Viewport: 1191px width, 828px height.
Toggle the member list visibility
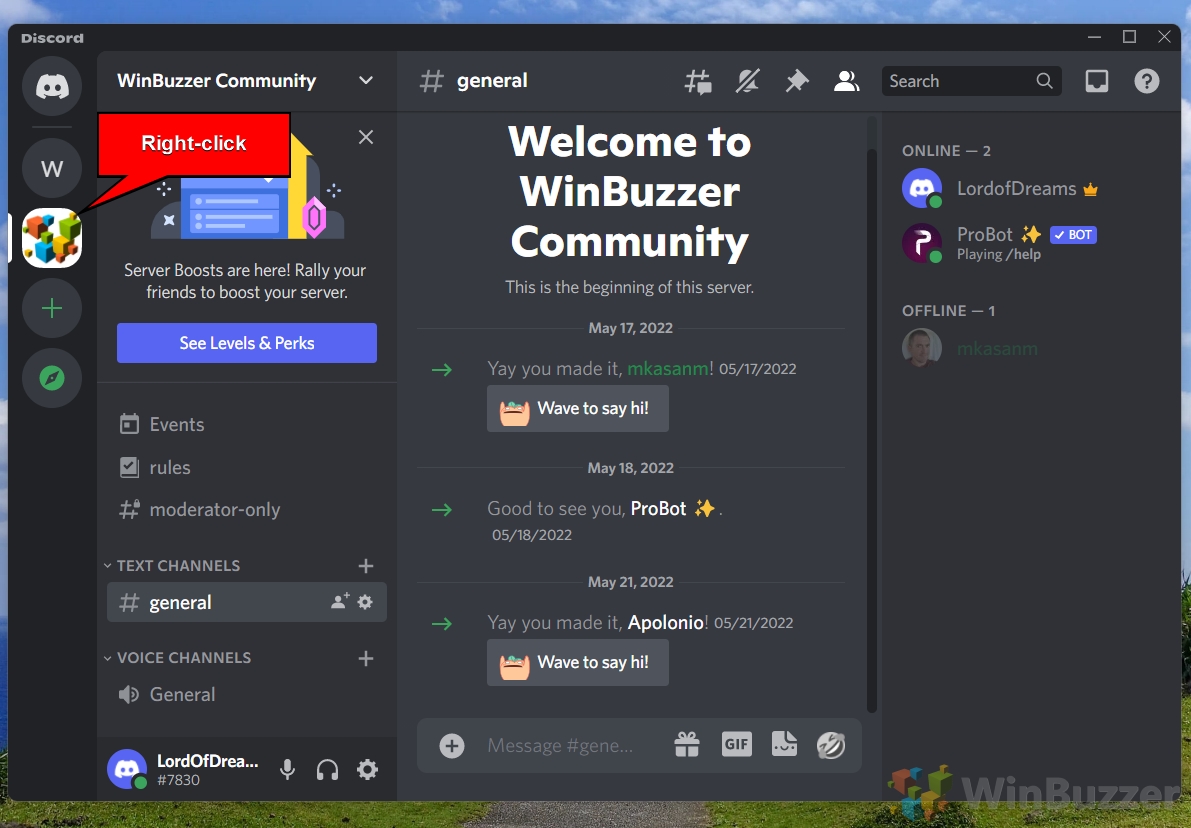pyautogui.click(x=846, y=81)
